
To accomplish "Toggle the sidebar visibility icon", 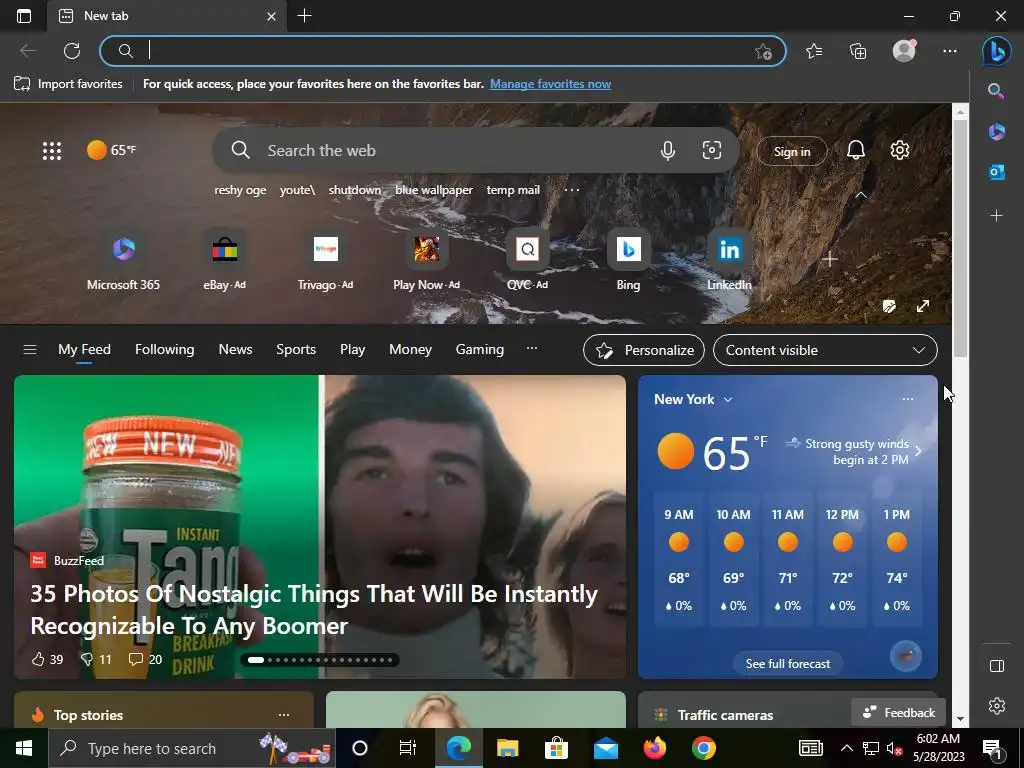I will coord(996,665).
